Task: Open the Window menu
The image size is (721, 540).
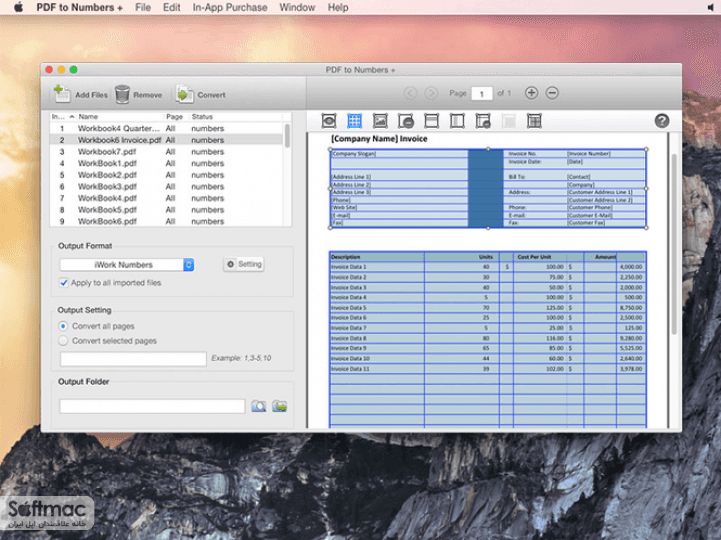Action: coord(297,7)
